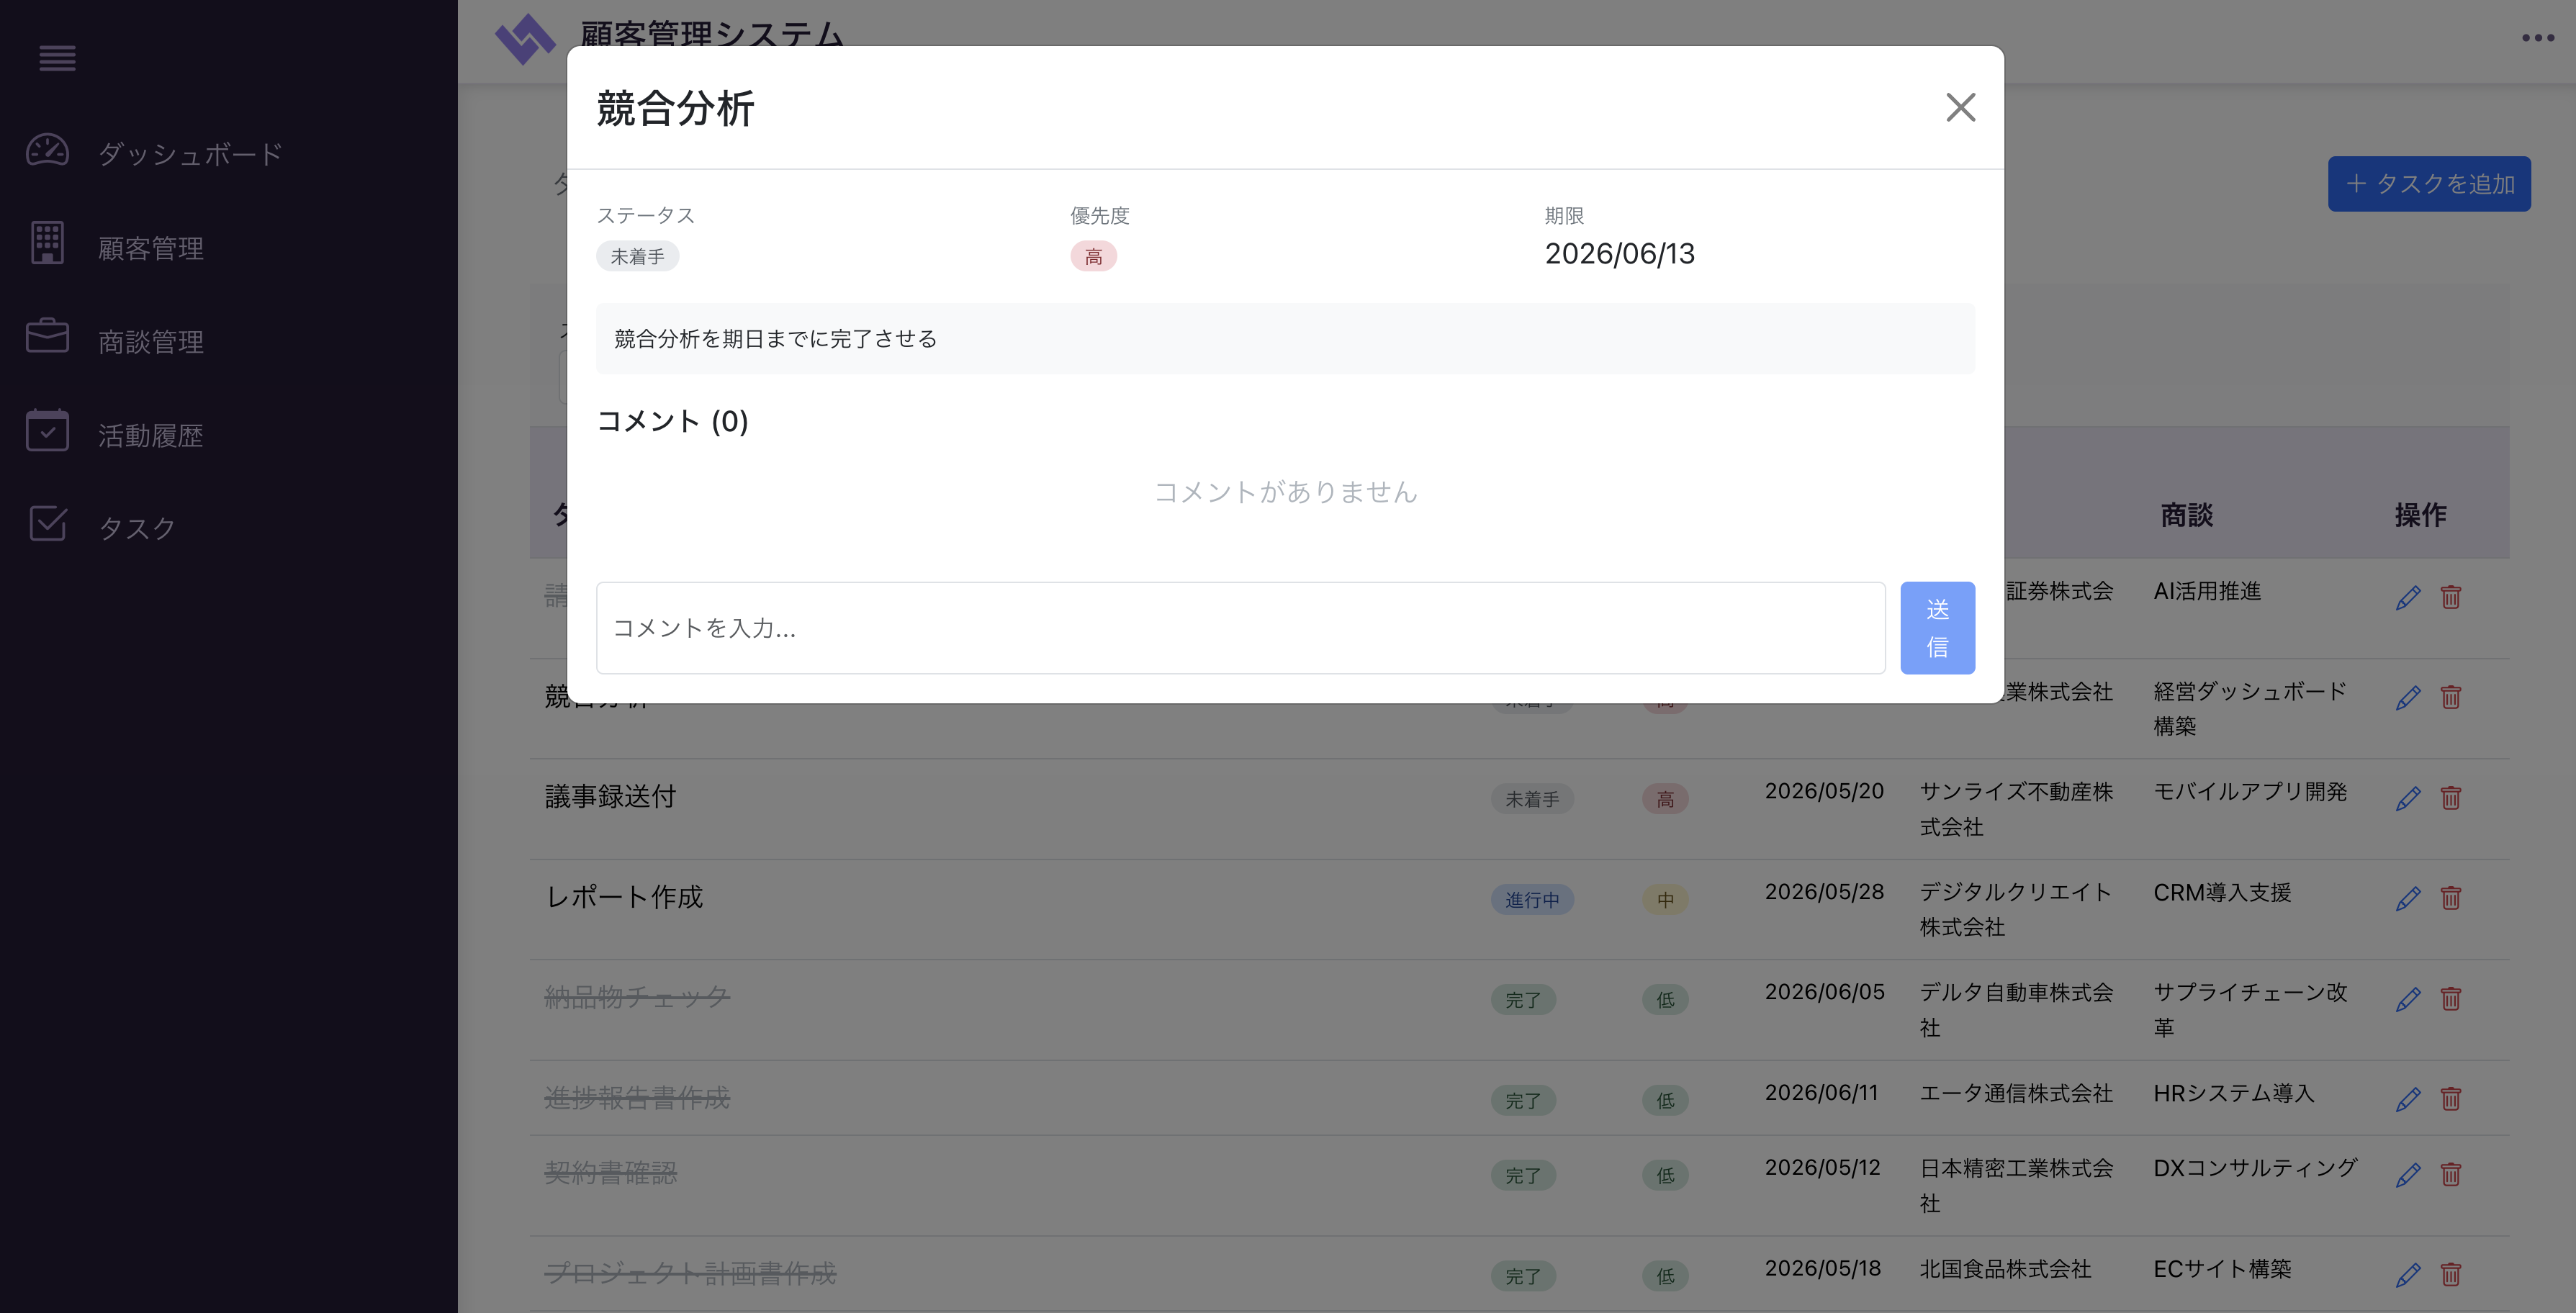Delete the 契約書確認 task
Screen dimensions: 2576x1313
point(2451,1174)
